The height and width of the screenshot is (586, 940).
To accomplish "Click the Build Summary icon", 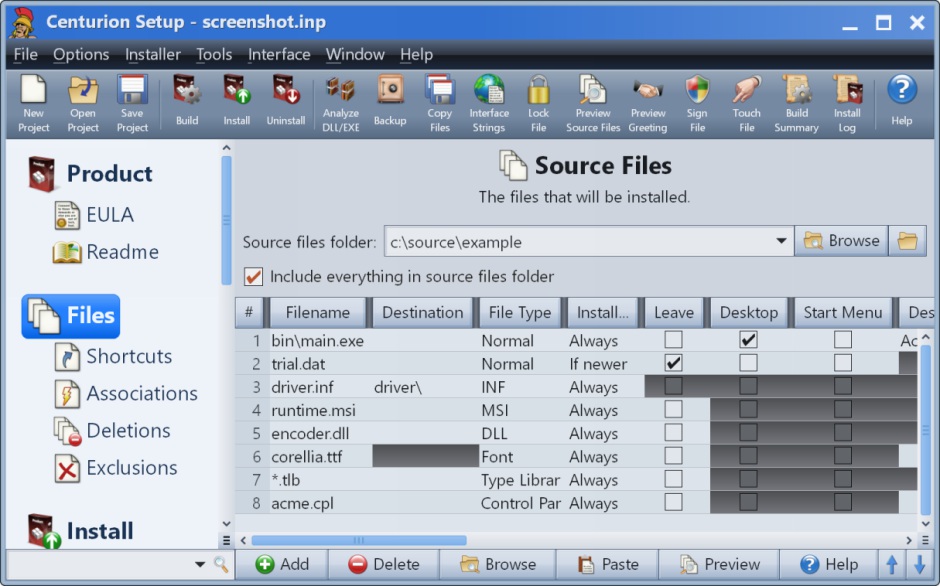I will click(x=796, y=92).
